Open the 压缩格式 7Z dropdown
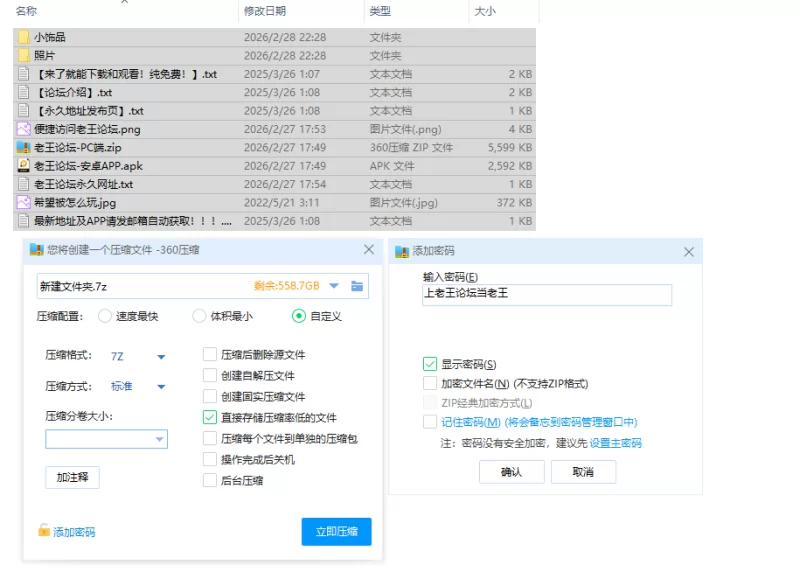The height and width of the screenshot is (579, 800). [x=160, y=356]
